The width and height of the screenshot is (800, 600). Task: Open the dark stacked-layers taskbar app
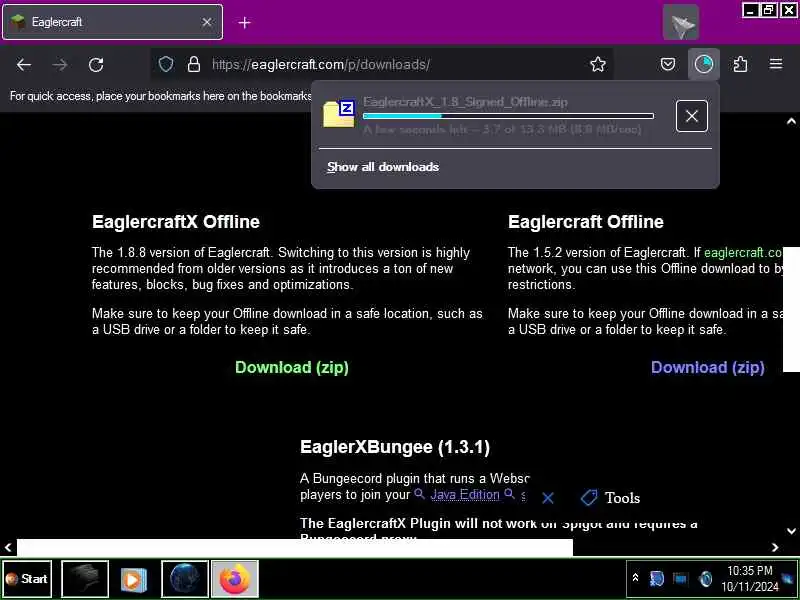coord(85,579)
